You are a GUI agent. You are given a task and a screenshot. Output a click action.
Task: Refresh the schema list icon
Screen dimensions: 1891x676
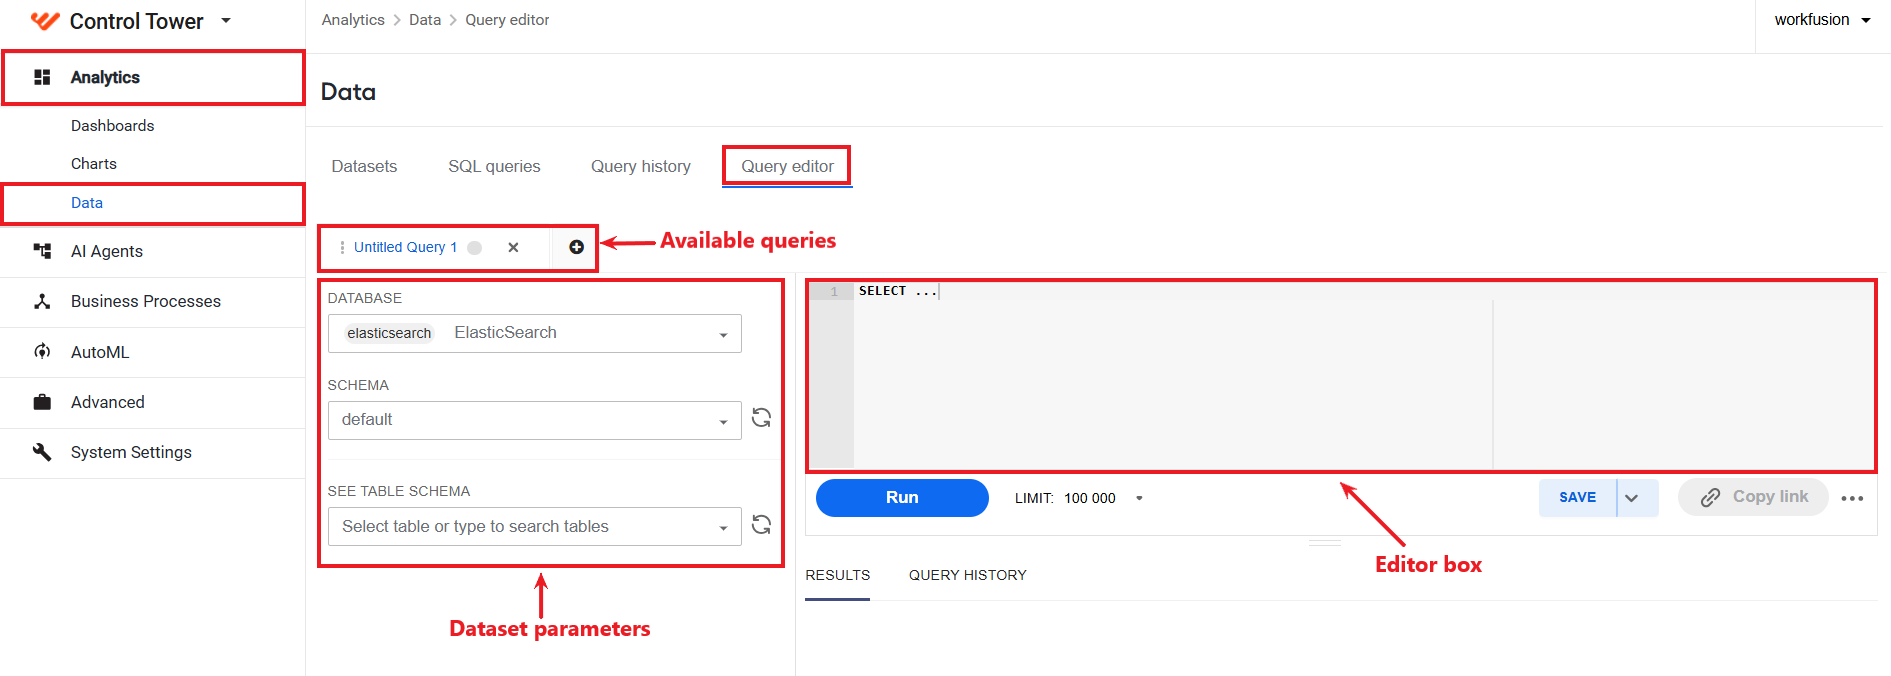[x=761, y=418]
